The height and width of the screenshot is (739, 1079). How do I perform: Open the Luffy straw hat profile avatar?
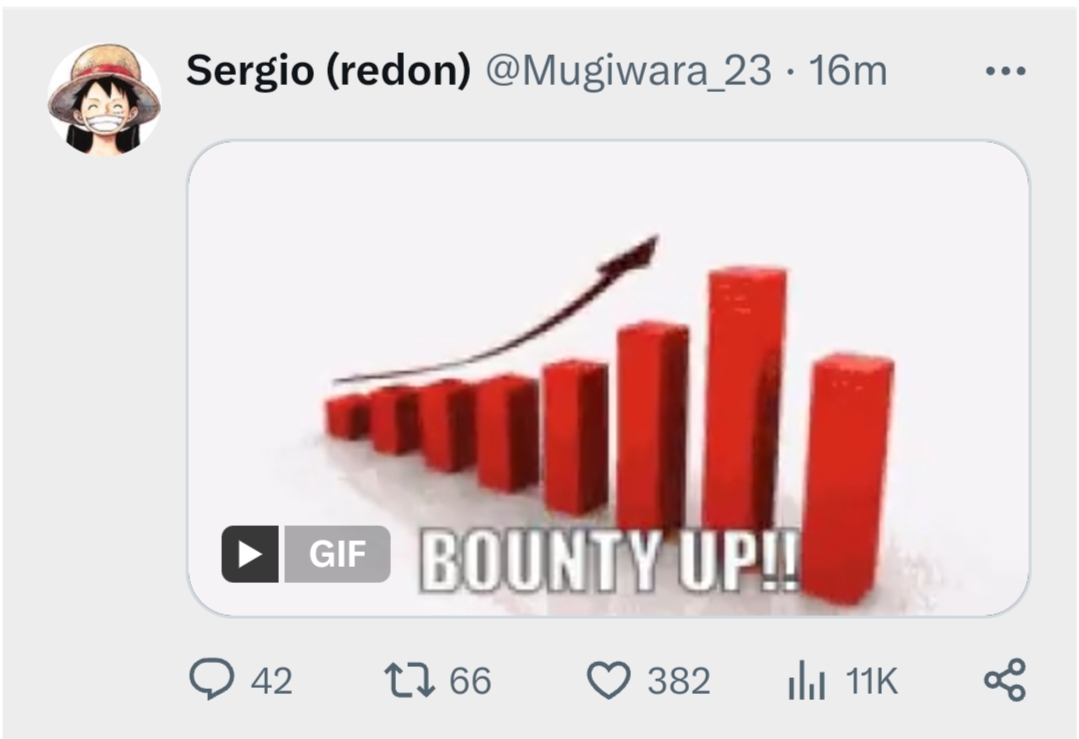coord(105,99)
